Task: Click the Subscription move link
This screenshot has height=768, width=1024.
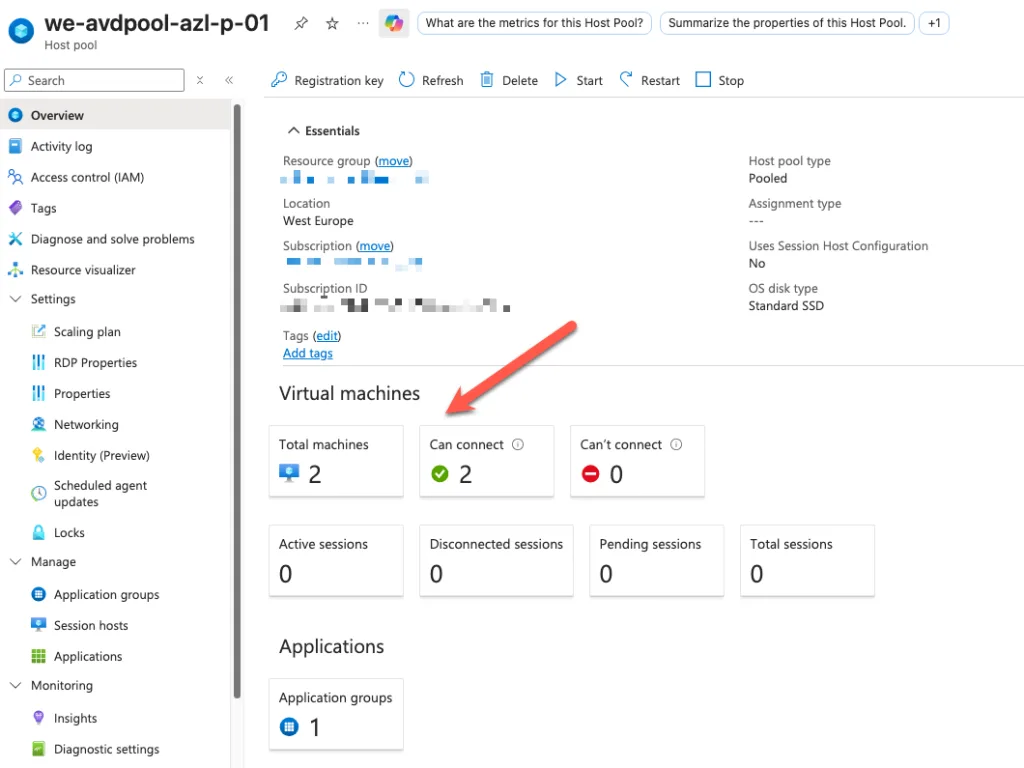Action: pos(375,246)
